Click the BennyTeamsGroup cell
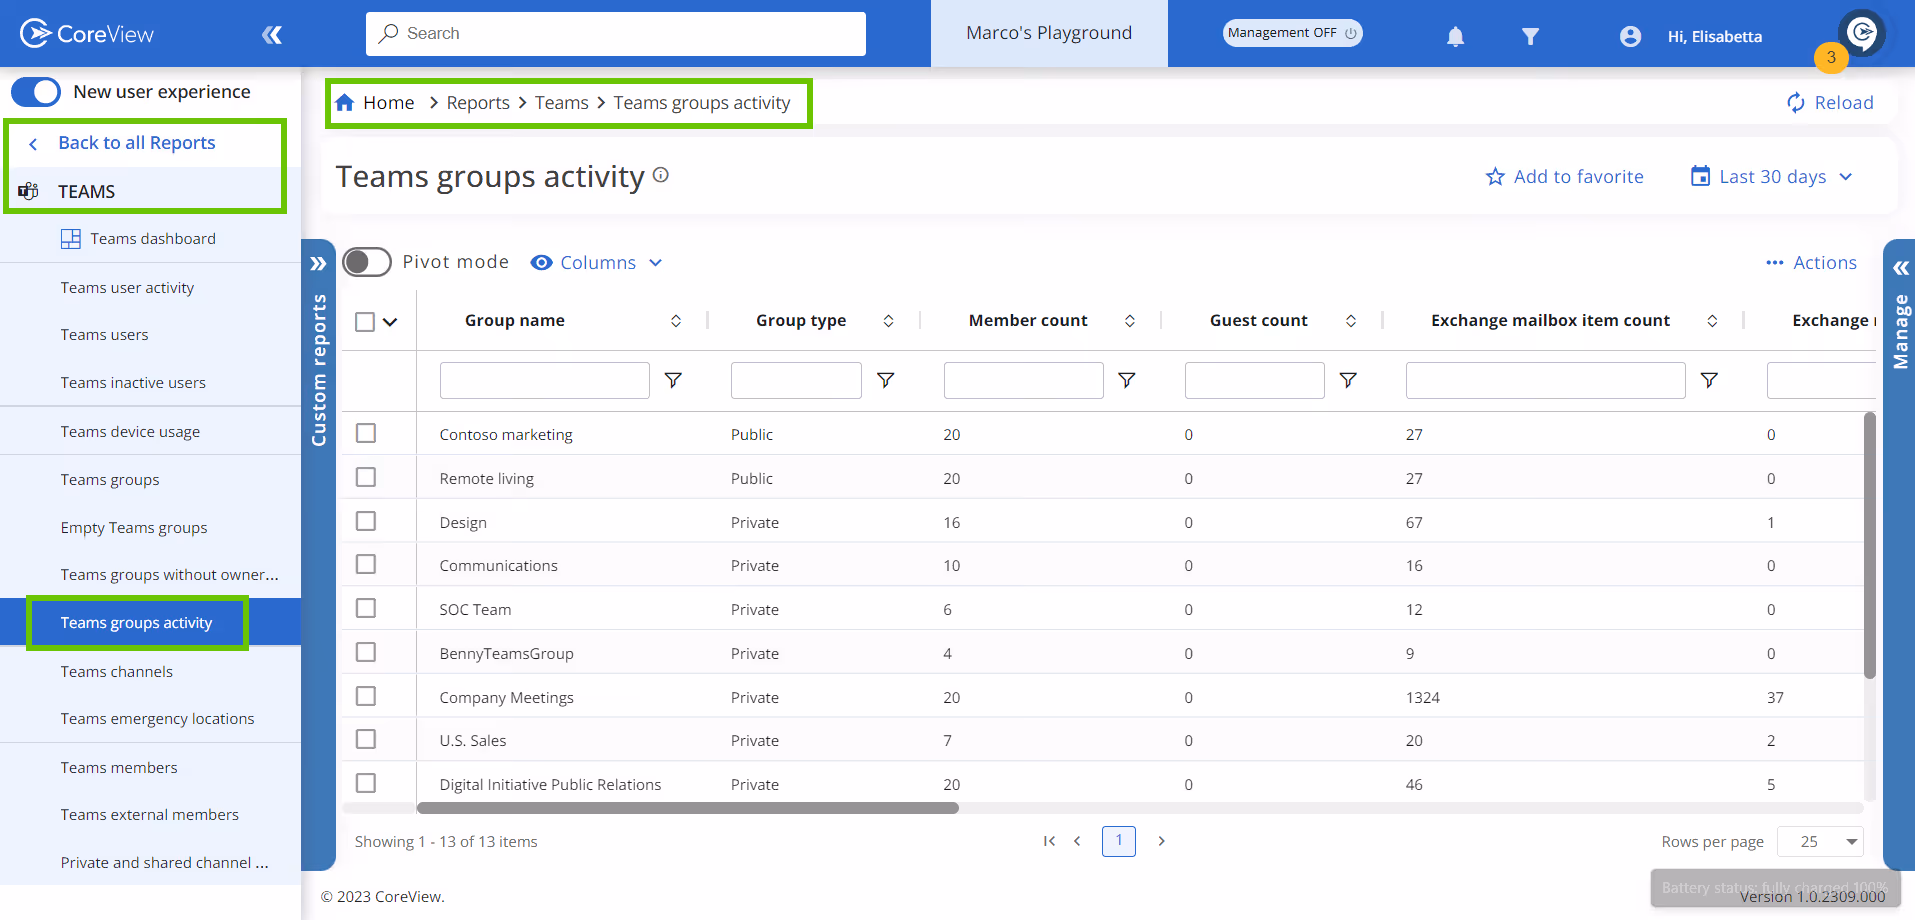 click(x=506, y=654)
